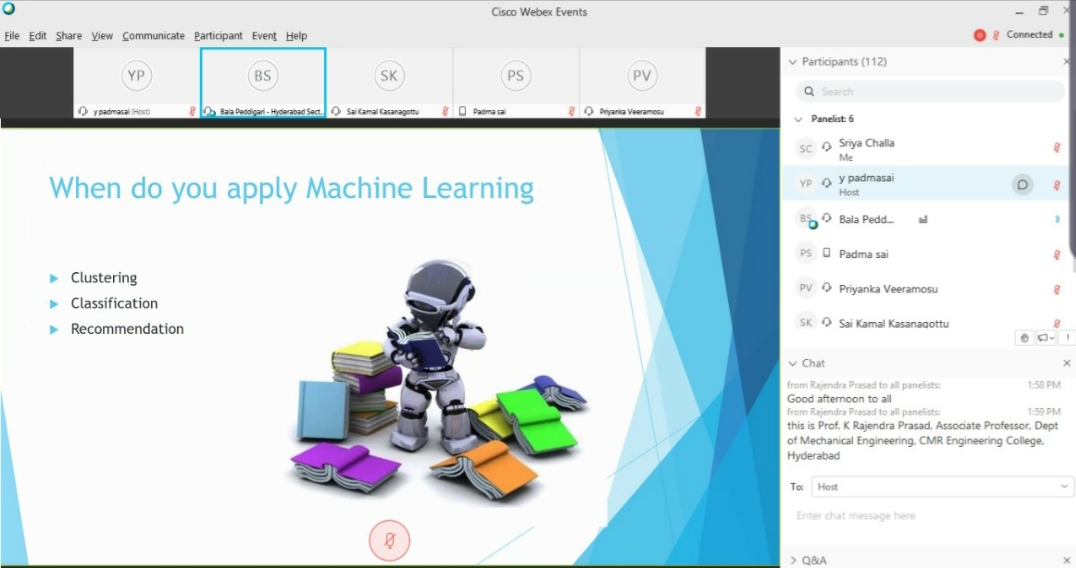1076x568 pixels.
Task: Click the exclamation icon at bottom of Participants panel
Action: tap(1066, 338)
